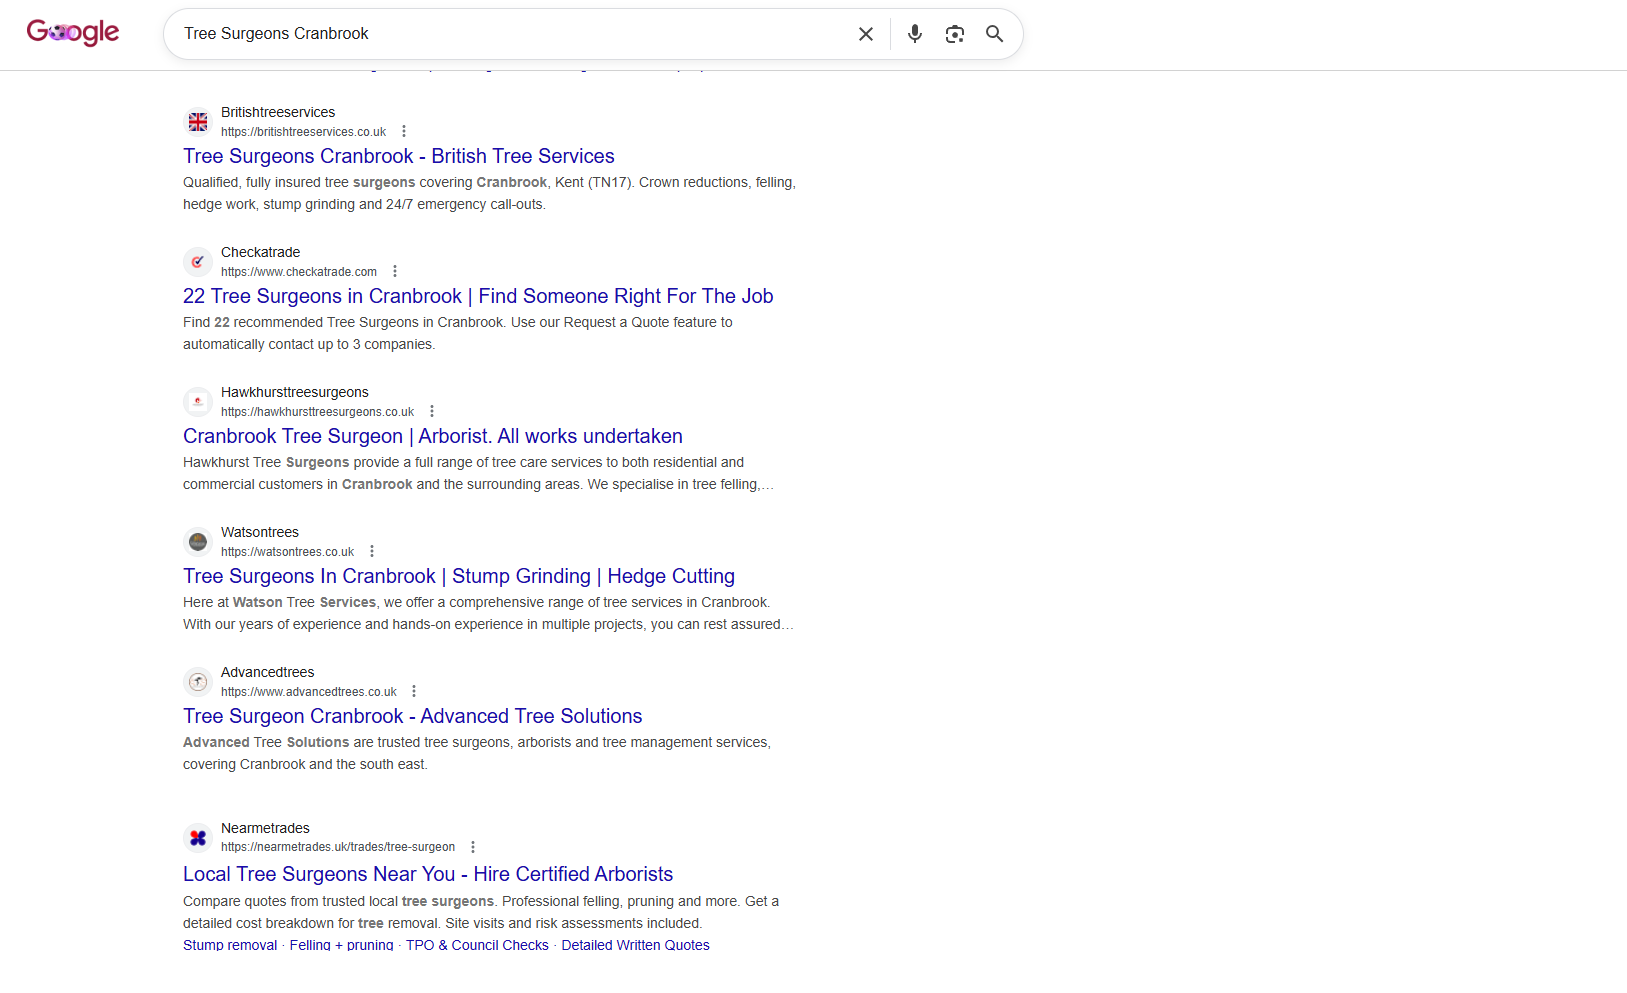
Task: Click the Hawkhursttreesurgeons site name
Action: coord(294,392)
